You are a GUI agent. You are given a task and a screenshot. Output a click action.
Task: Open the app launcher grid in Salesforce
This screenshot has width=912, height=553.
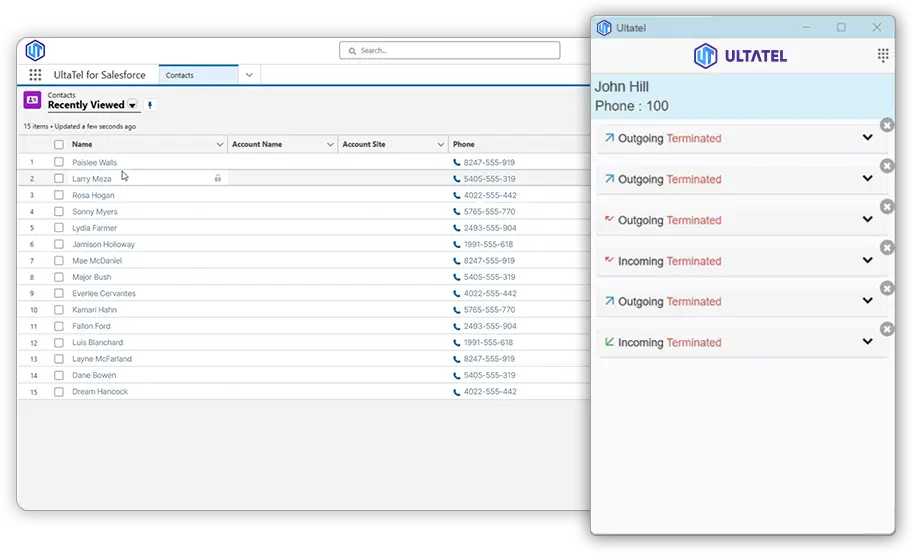click(x=35, y=75)
